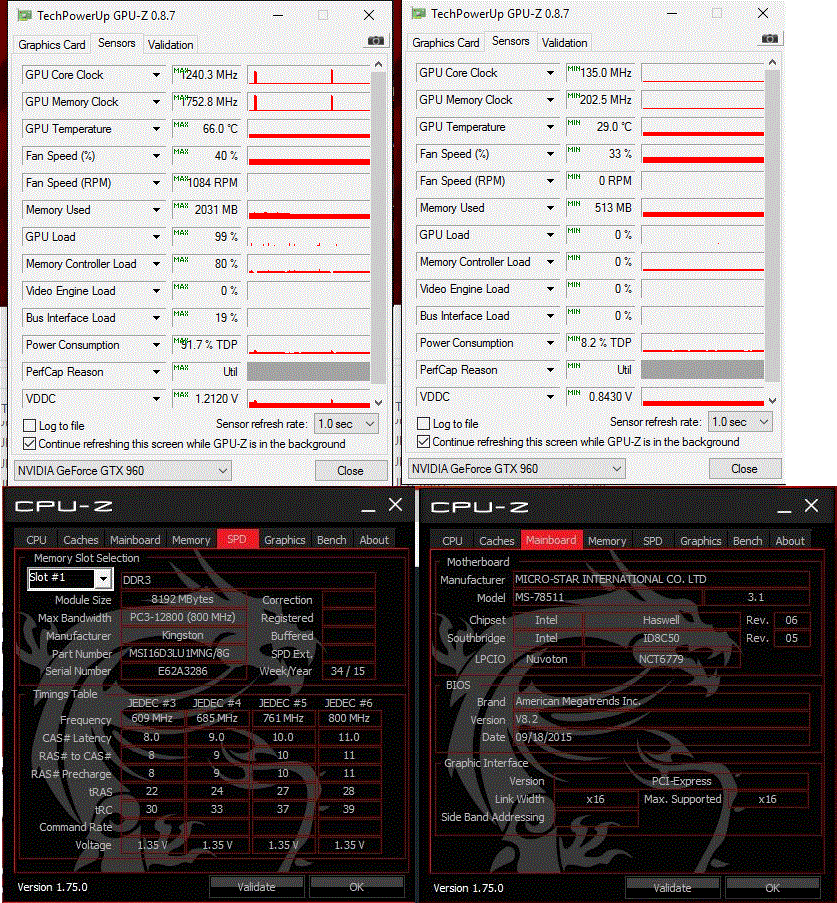The width and height of the screenshot is (837, 903).
Task: Open the Bench tab in the SPD CPU-Z window
Action: (332, 540)
